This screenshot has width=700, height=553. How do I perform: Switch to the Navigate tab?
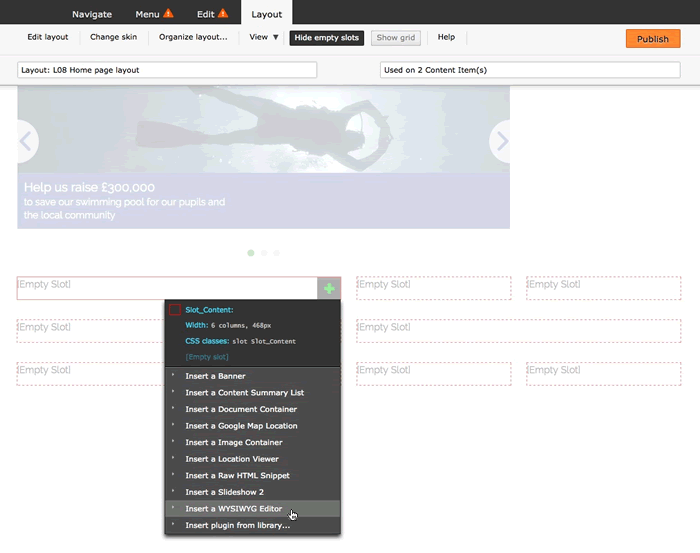91,14
